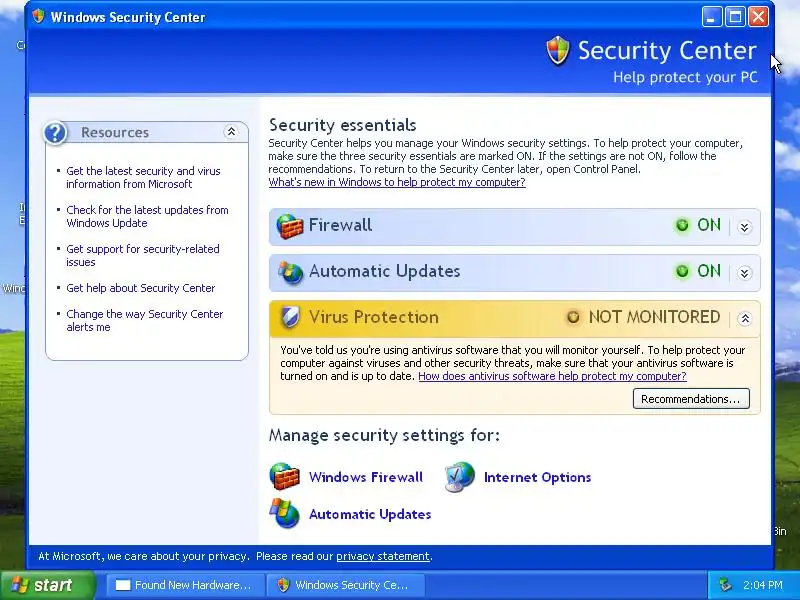Viewport: 800px width, 600px height.
Task: Click the system tray hardware icon
Action: click(x=724, y=585)
